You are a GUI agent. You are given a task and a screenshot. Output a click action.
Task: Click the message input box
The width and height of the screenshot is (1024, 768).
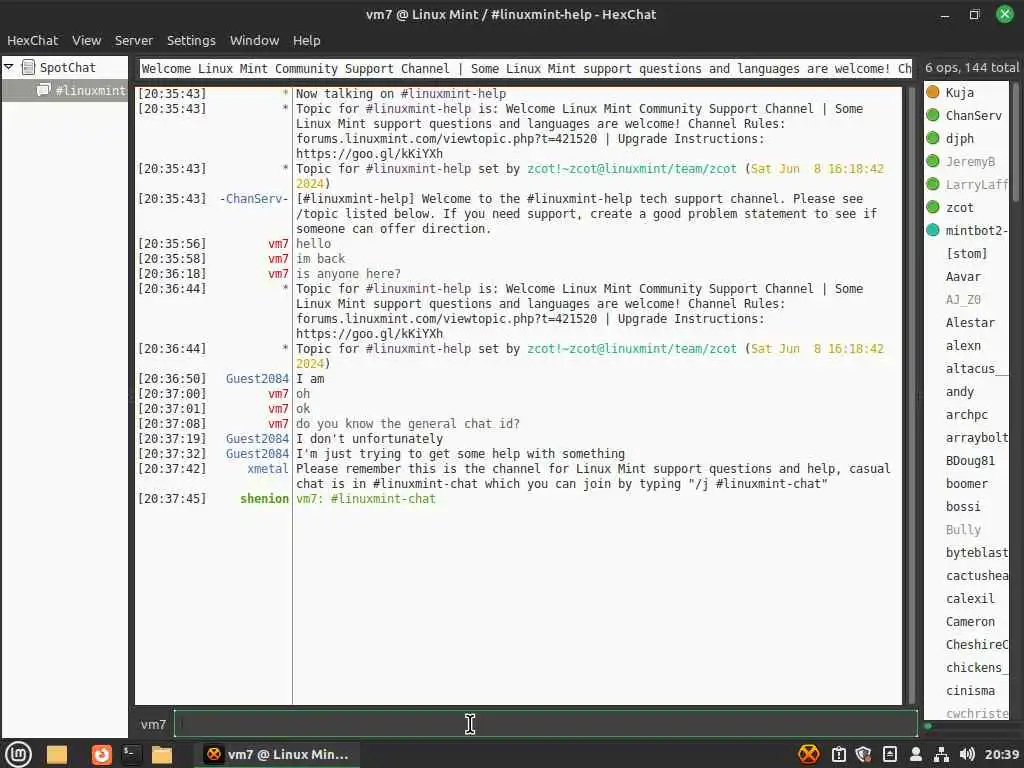545,724
